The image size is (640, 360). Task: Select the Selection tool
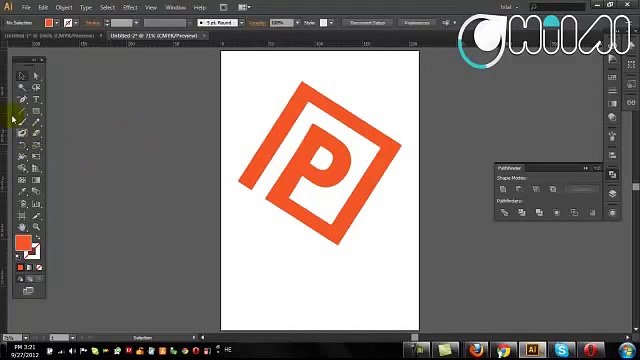pyautogui.click(x=22, y=76)
